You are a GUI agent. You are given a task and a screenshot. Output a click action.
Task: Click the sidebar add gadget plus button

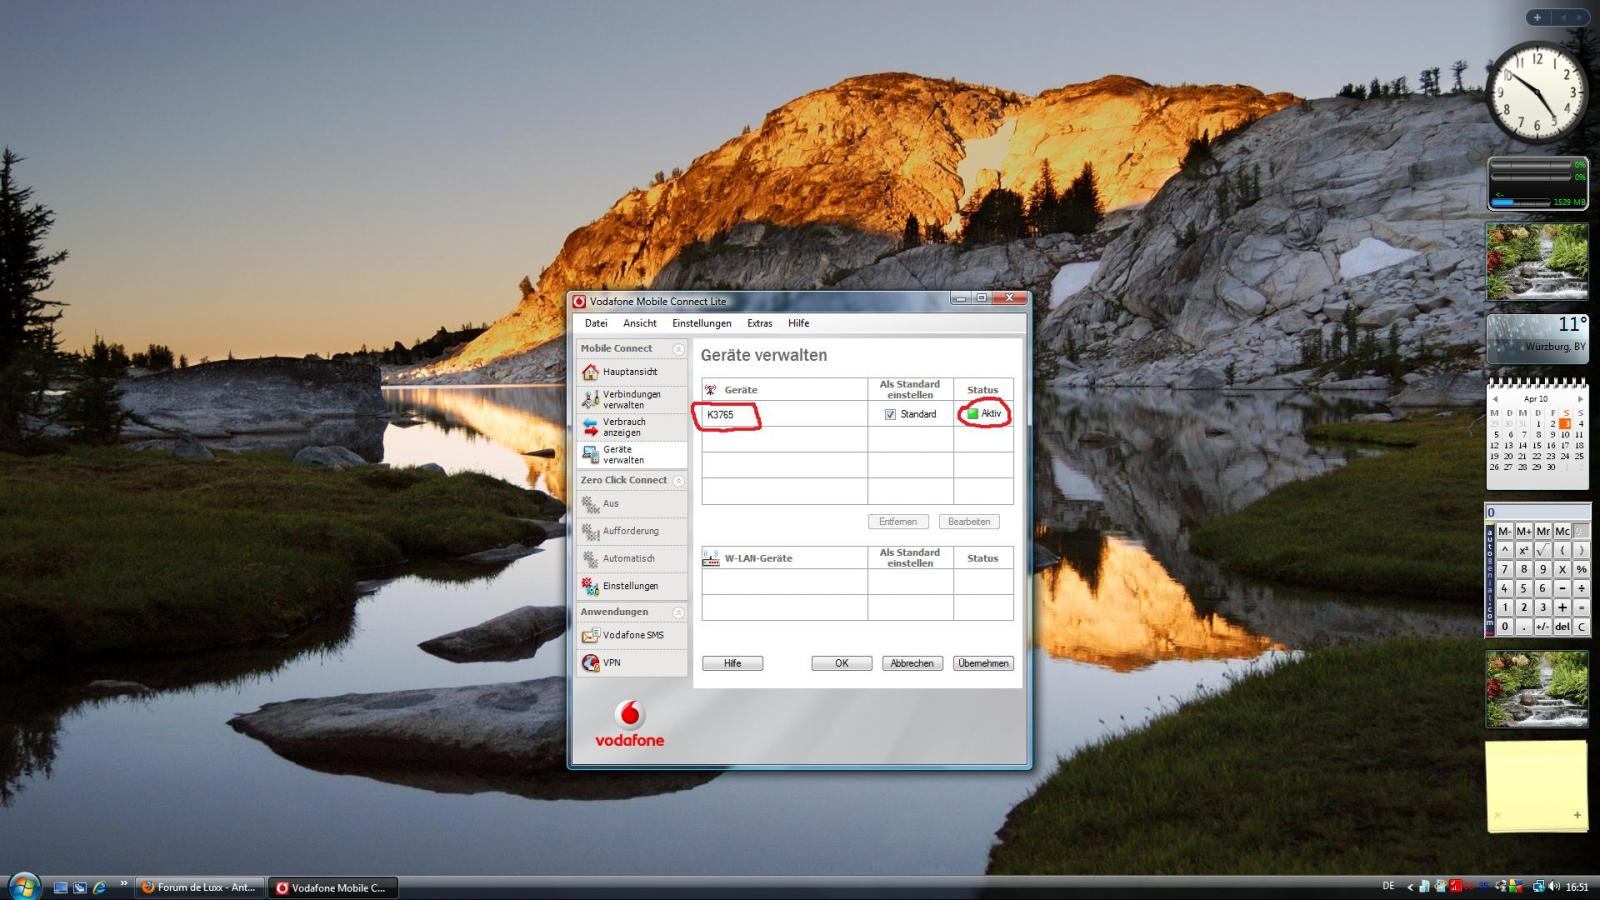click(1538, 17)
